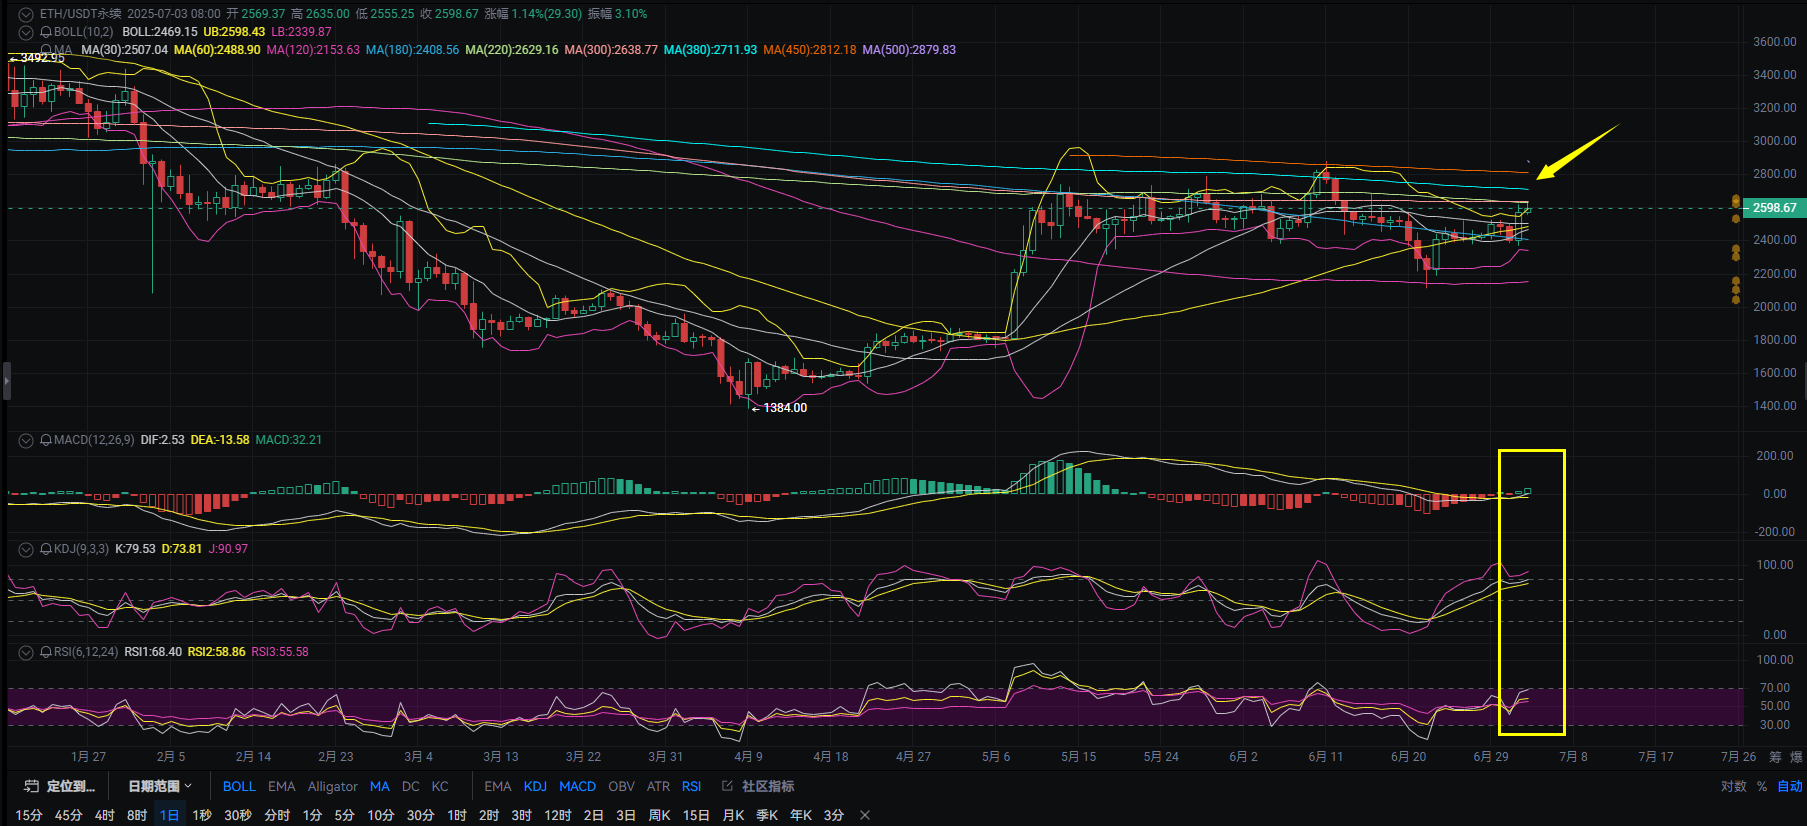
Task: Click the 定位到 locate text button
Action: (x=71, y=786)
